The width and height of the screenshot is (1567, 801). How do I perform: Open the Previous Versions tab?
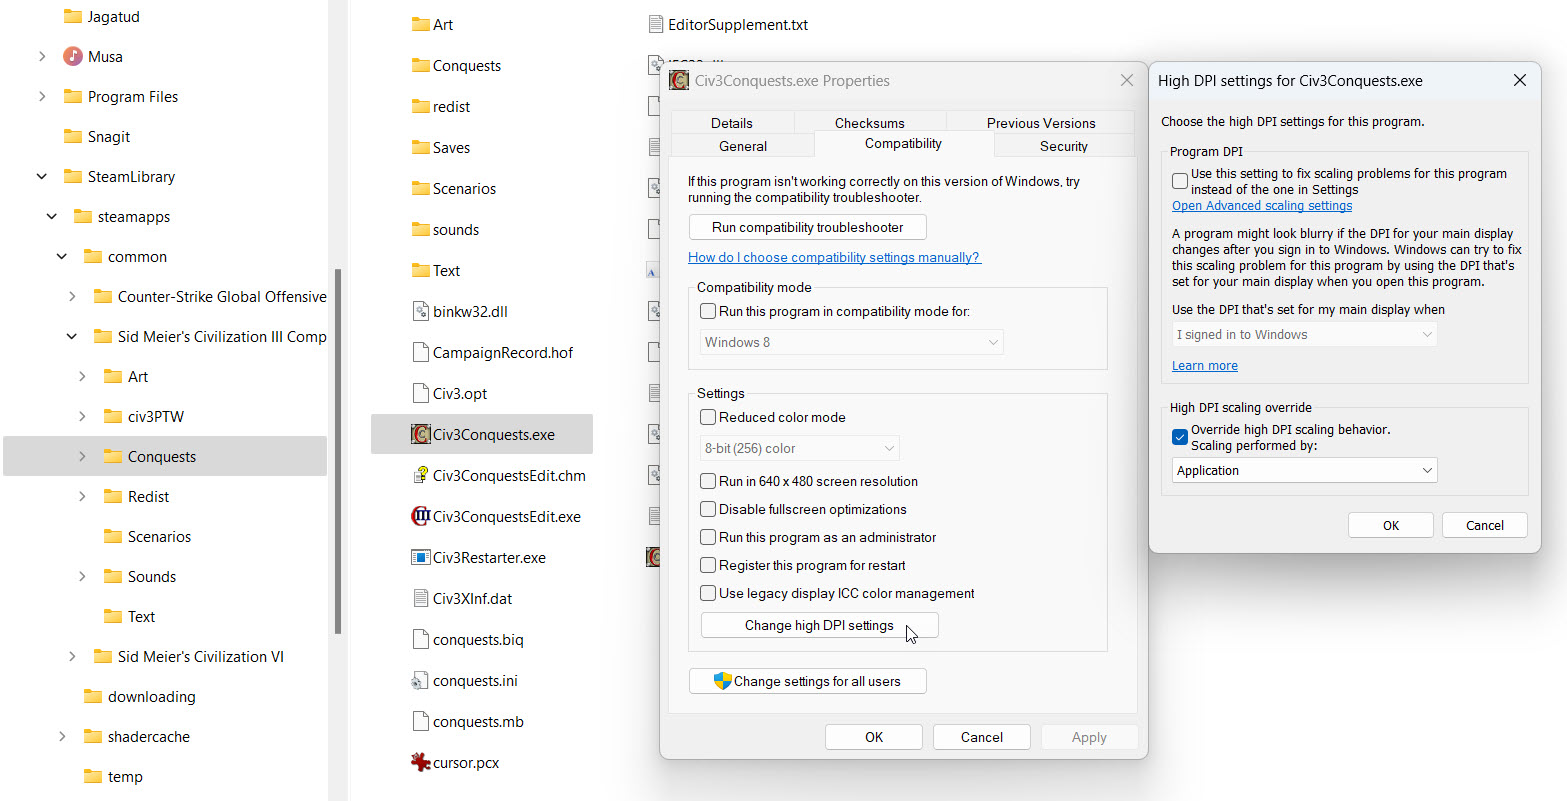click(1040, 123)
